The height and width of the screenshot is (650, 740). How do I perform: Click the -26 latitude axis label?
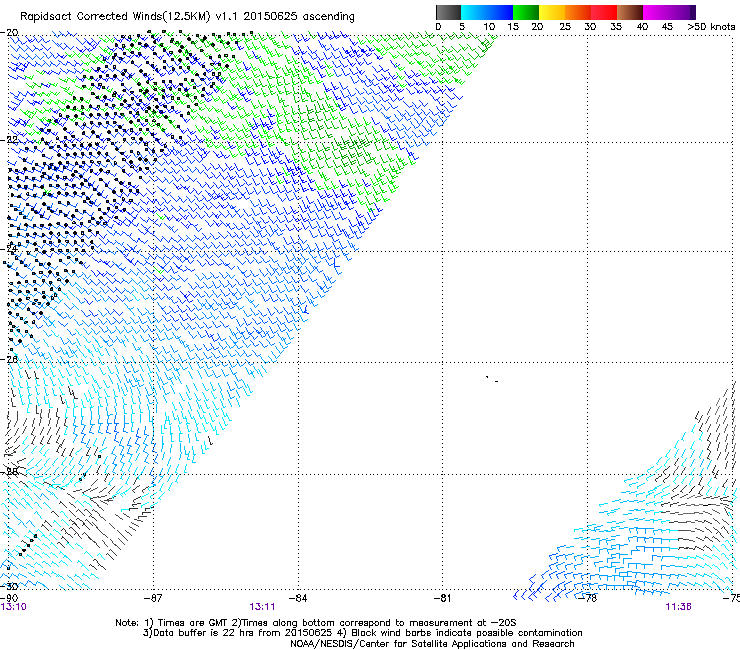(x=9, y=359)
